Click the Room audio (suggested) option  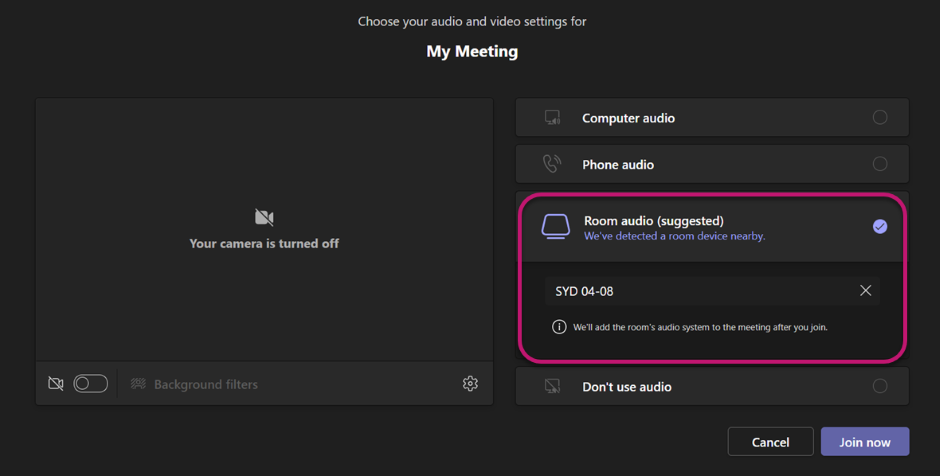tap(712, 228)
